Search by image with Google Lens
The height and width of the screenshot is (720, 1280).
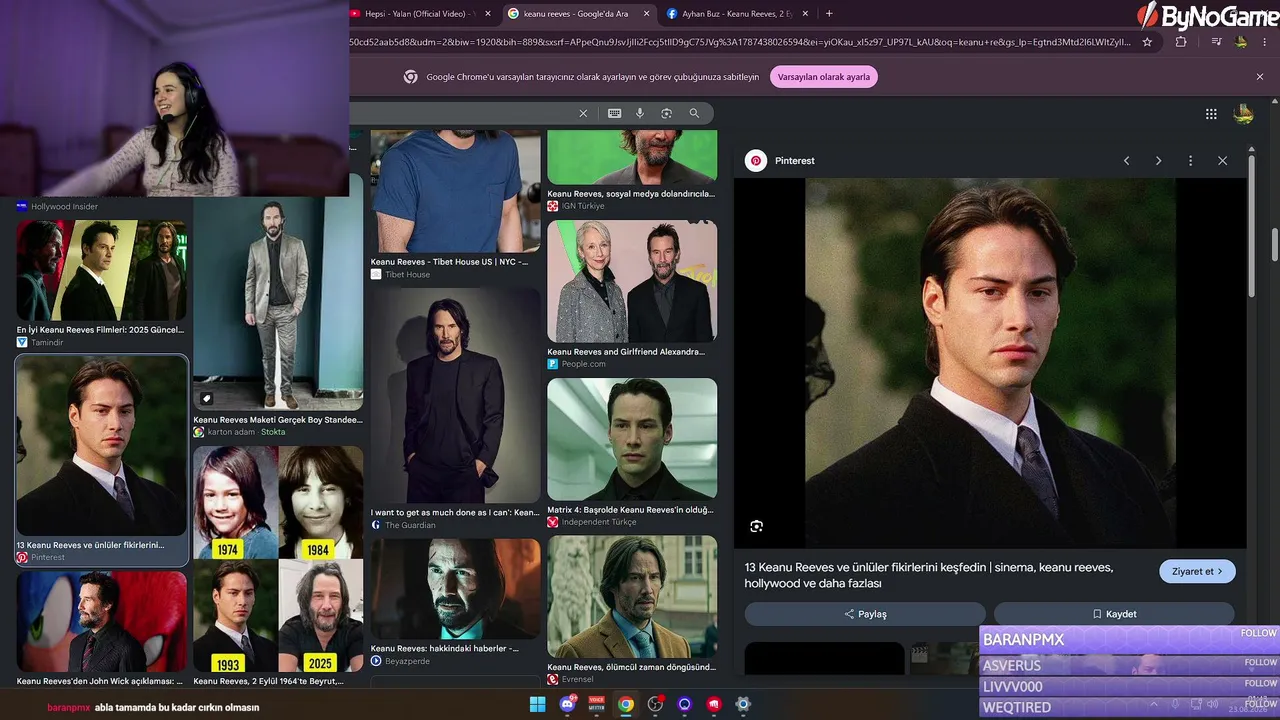pyautogui.click(x=666, y=113)
